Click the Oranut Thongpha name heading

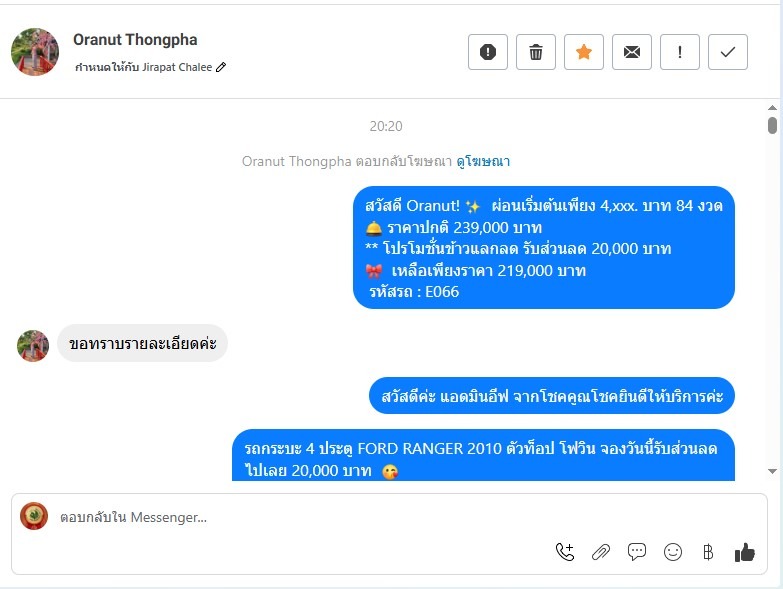(135, 39)
